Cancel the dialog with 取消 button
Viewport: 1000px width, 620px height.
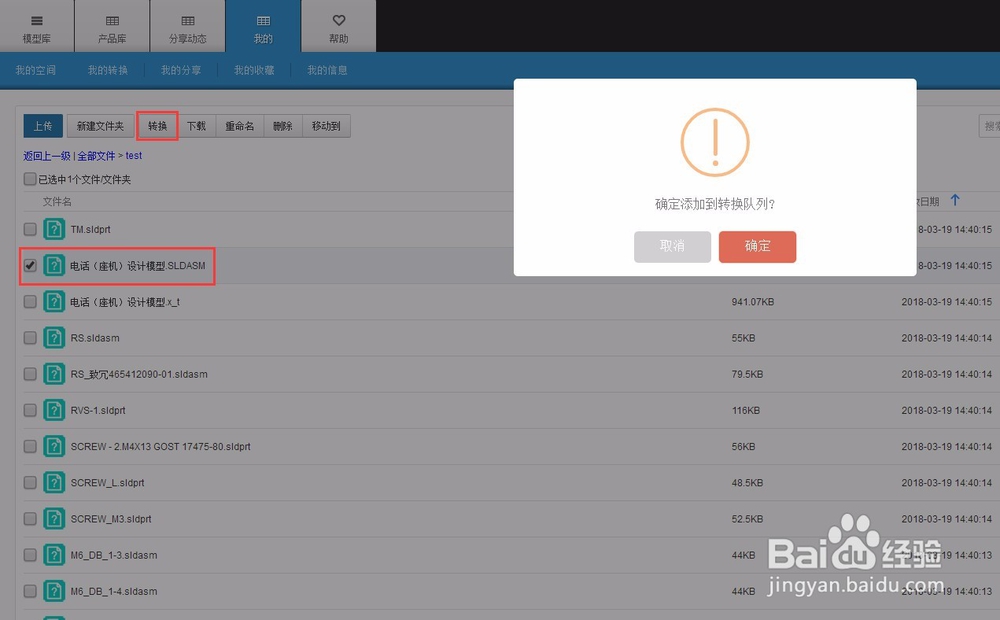point(672,247)
